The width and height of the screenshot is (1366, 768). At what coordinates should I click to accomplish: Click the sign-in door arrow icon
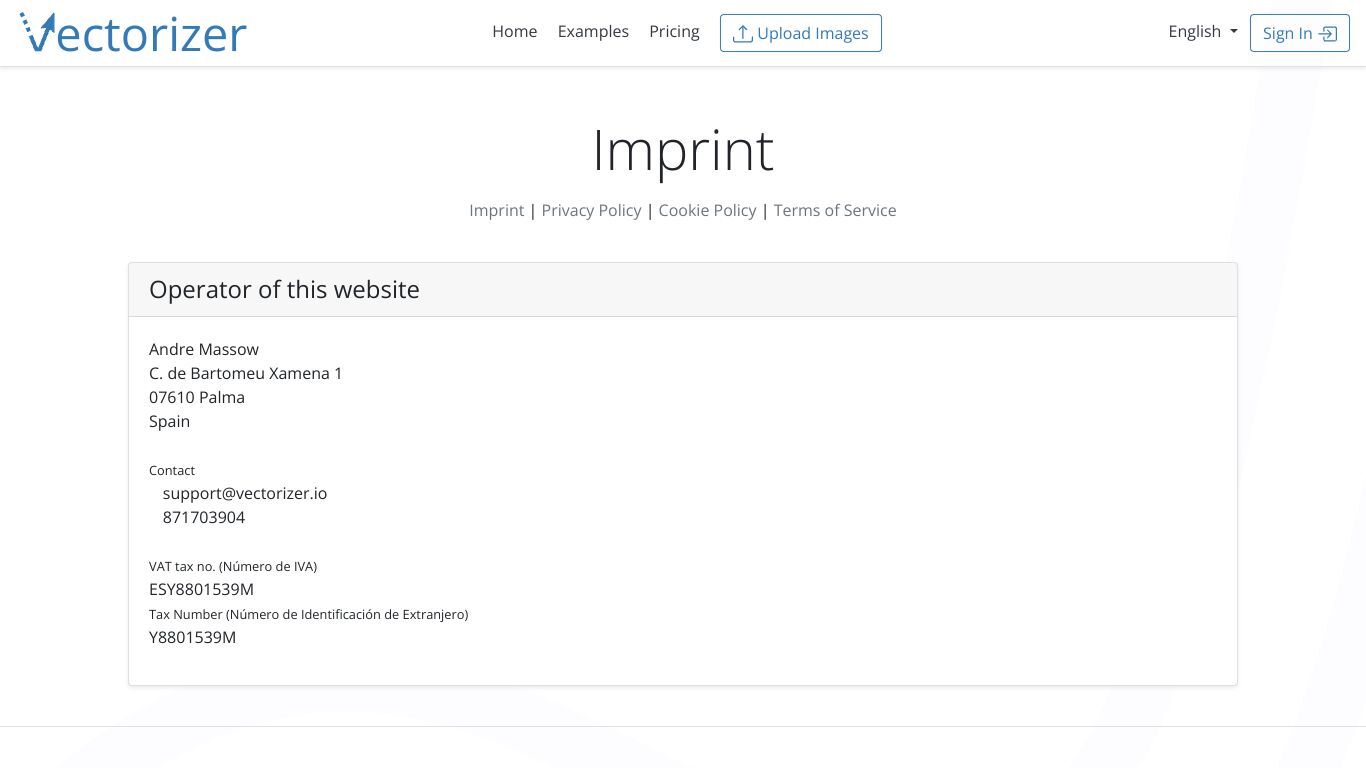point(1328,34)
